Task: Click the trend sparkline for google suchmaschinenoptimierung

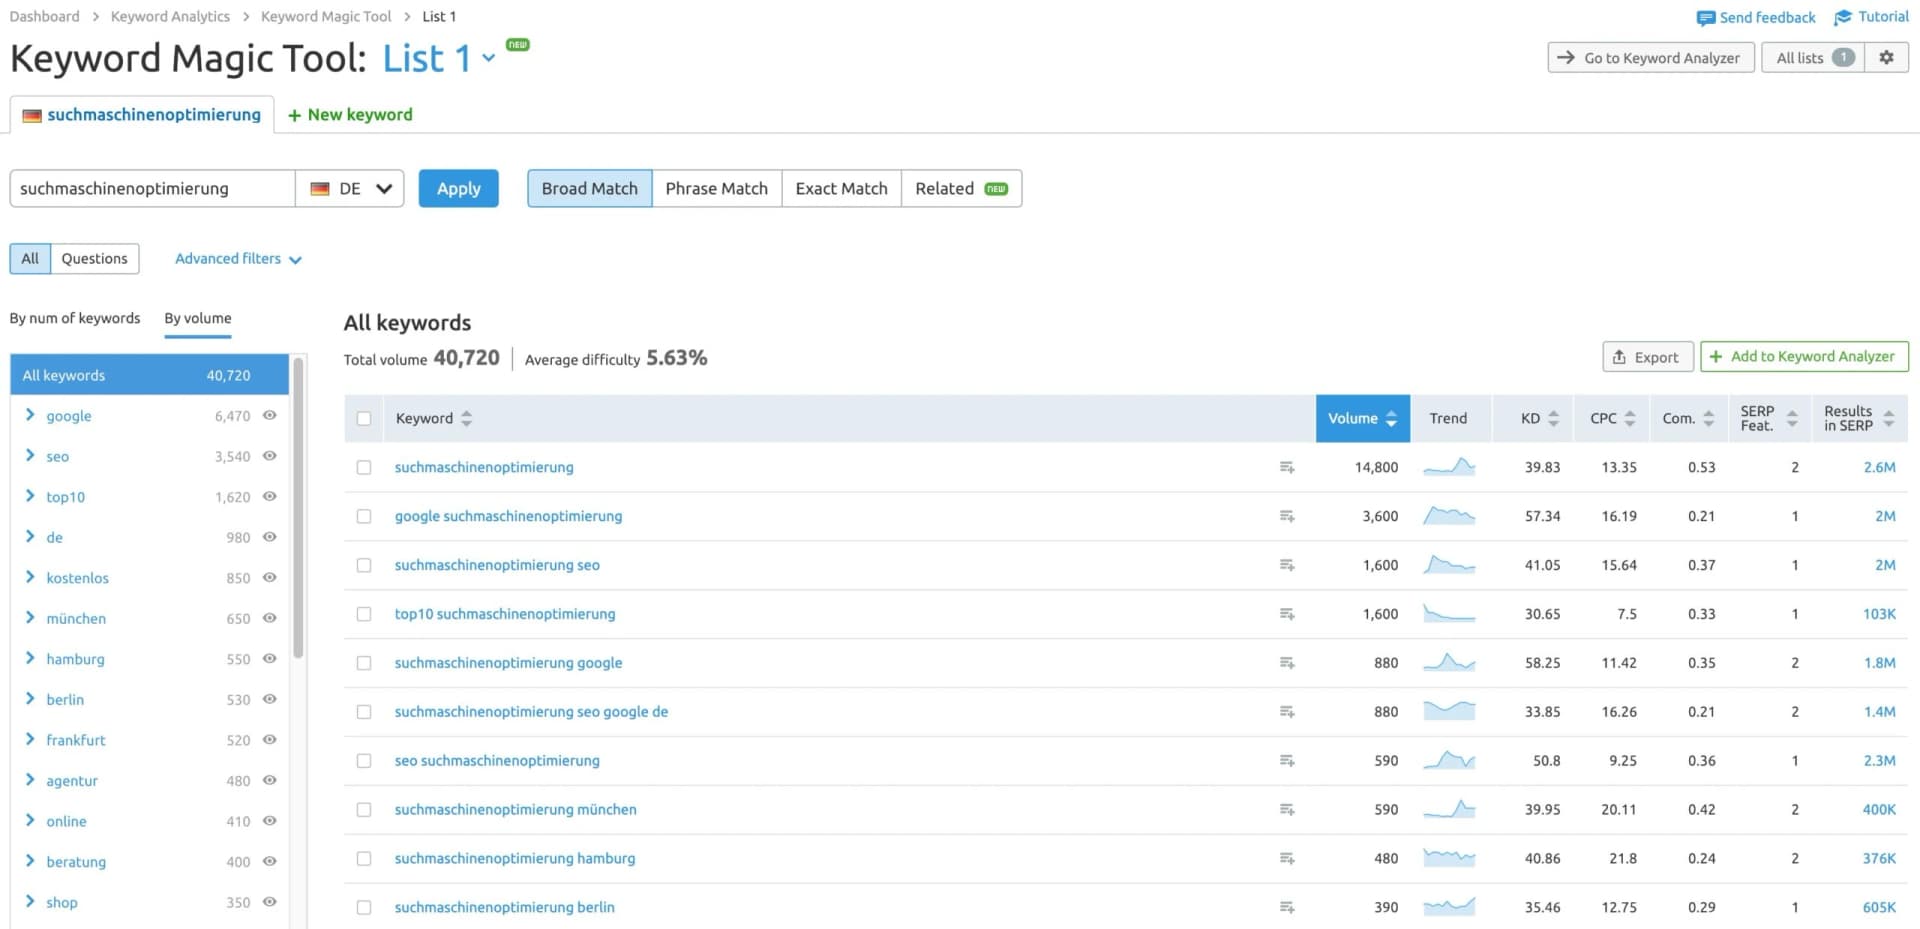Action: point(1449,515)
